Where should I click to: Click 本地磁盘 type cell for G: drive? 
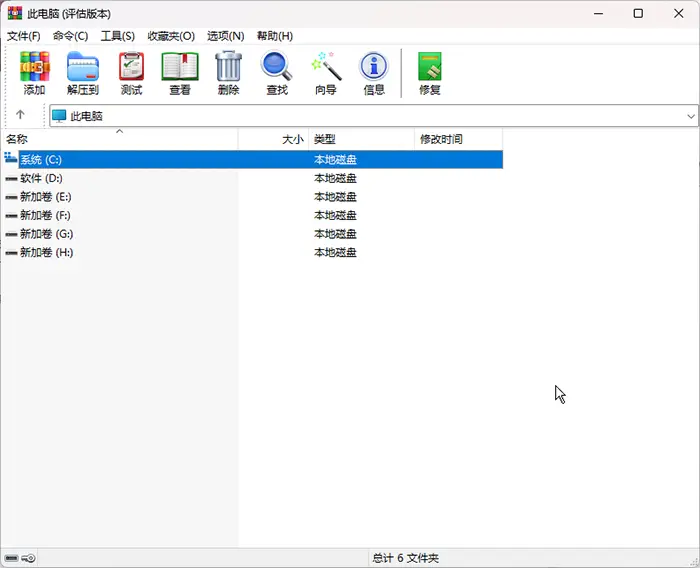click(335, 234)
